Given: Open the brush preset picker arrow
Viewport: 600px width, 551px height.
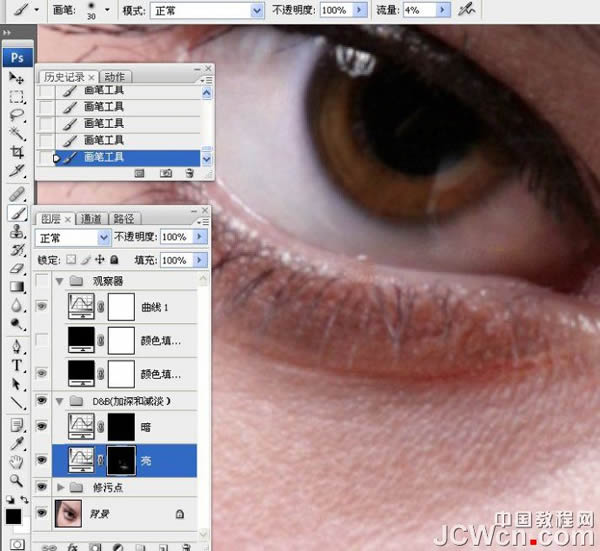Looking at the screenshot, I should coord(107,10).
